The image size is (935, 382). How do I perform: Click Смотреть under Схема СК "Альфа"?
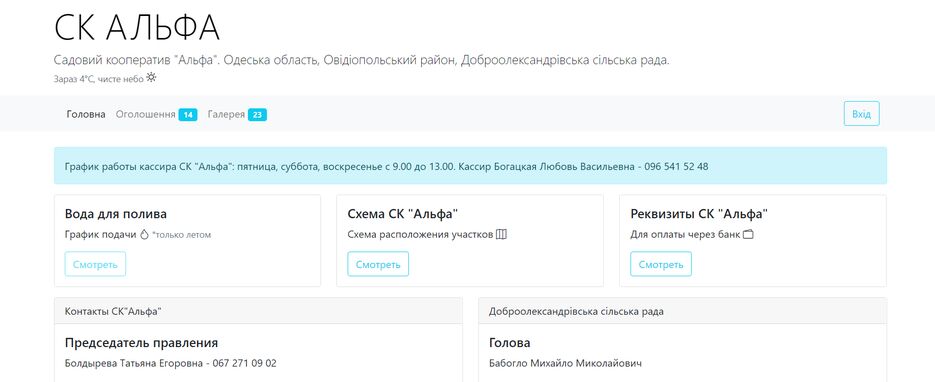point(378,264)
